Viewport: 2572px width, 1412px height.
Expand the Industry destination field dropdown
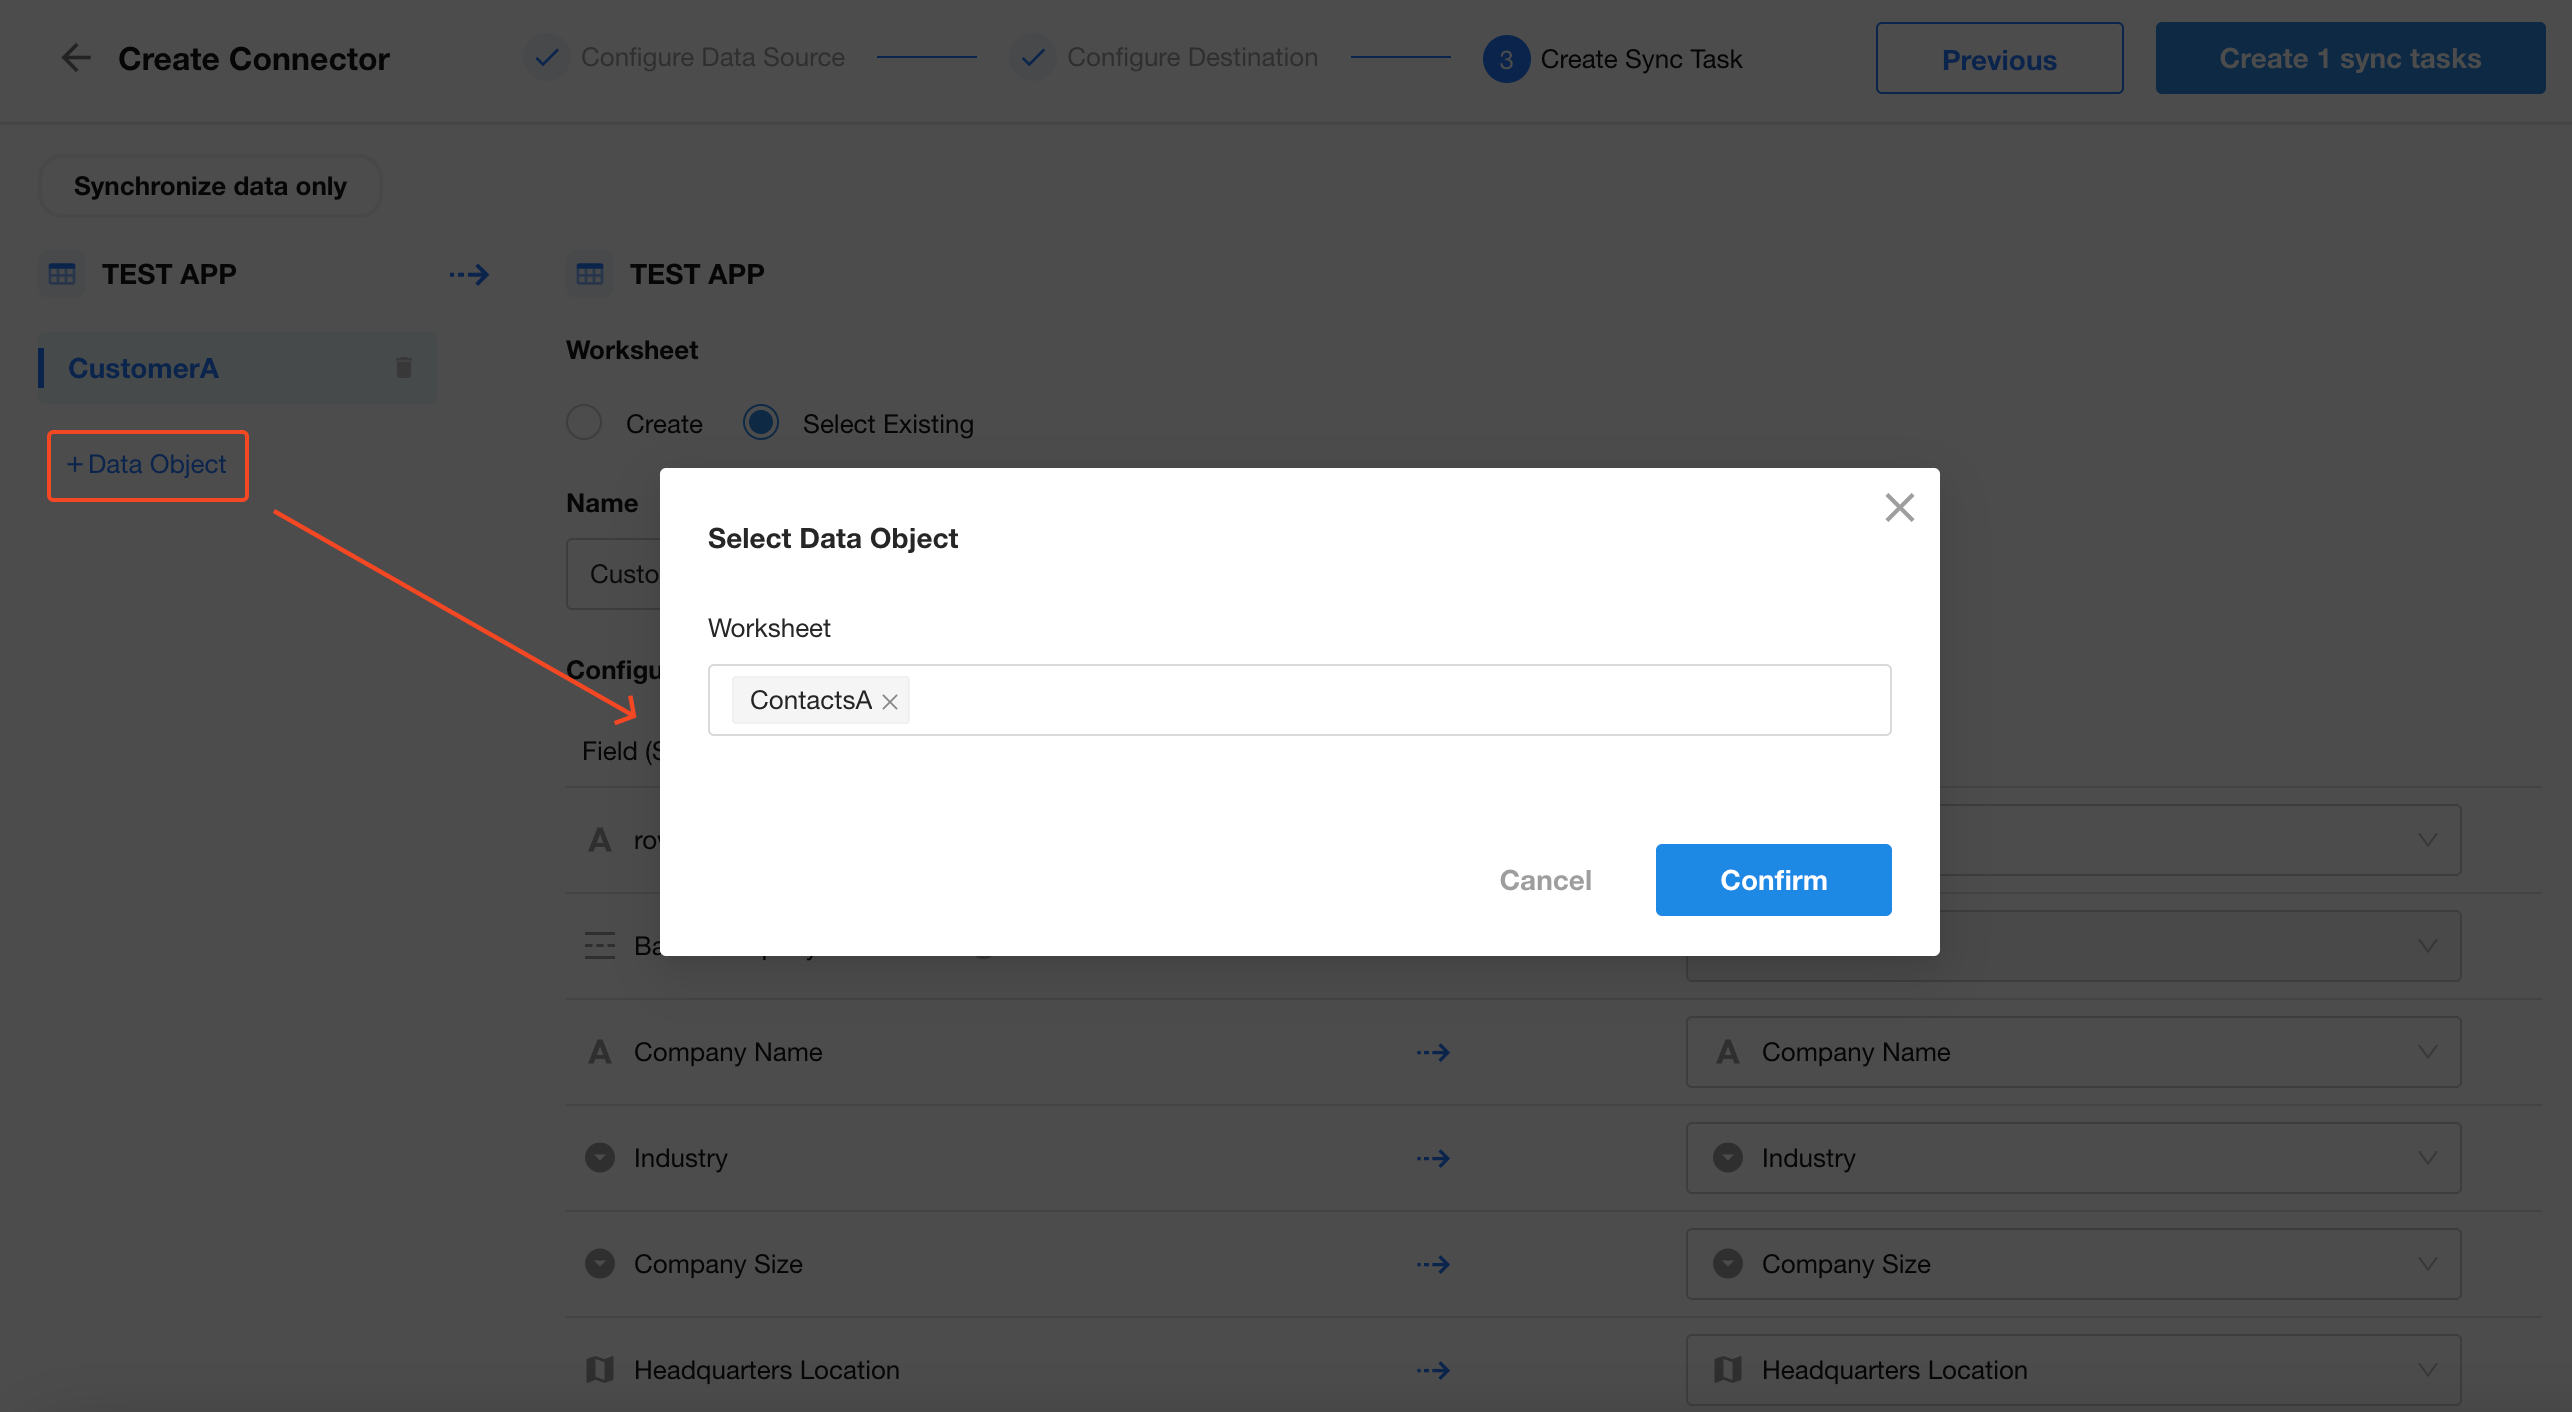(2072, 1158)
